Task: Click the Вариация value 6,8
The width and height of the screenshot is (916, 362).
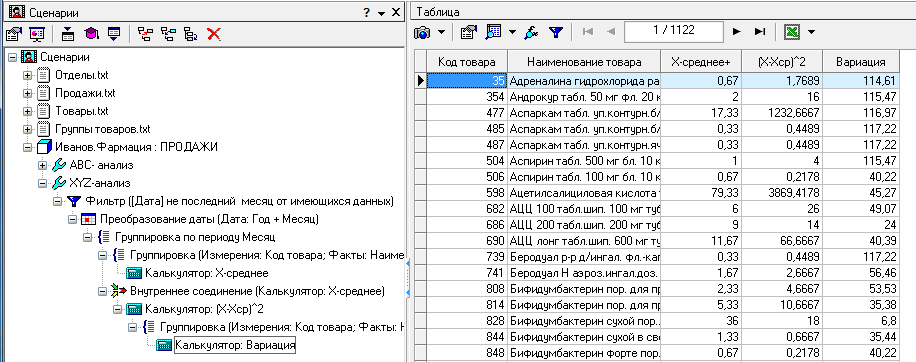Action: (860, 322)
